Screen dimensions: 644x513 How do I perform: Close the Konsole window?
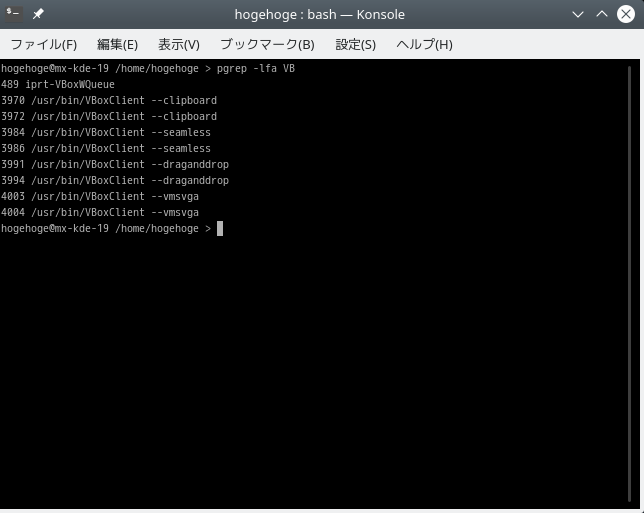(x=626, y=14)
